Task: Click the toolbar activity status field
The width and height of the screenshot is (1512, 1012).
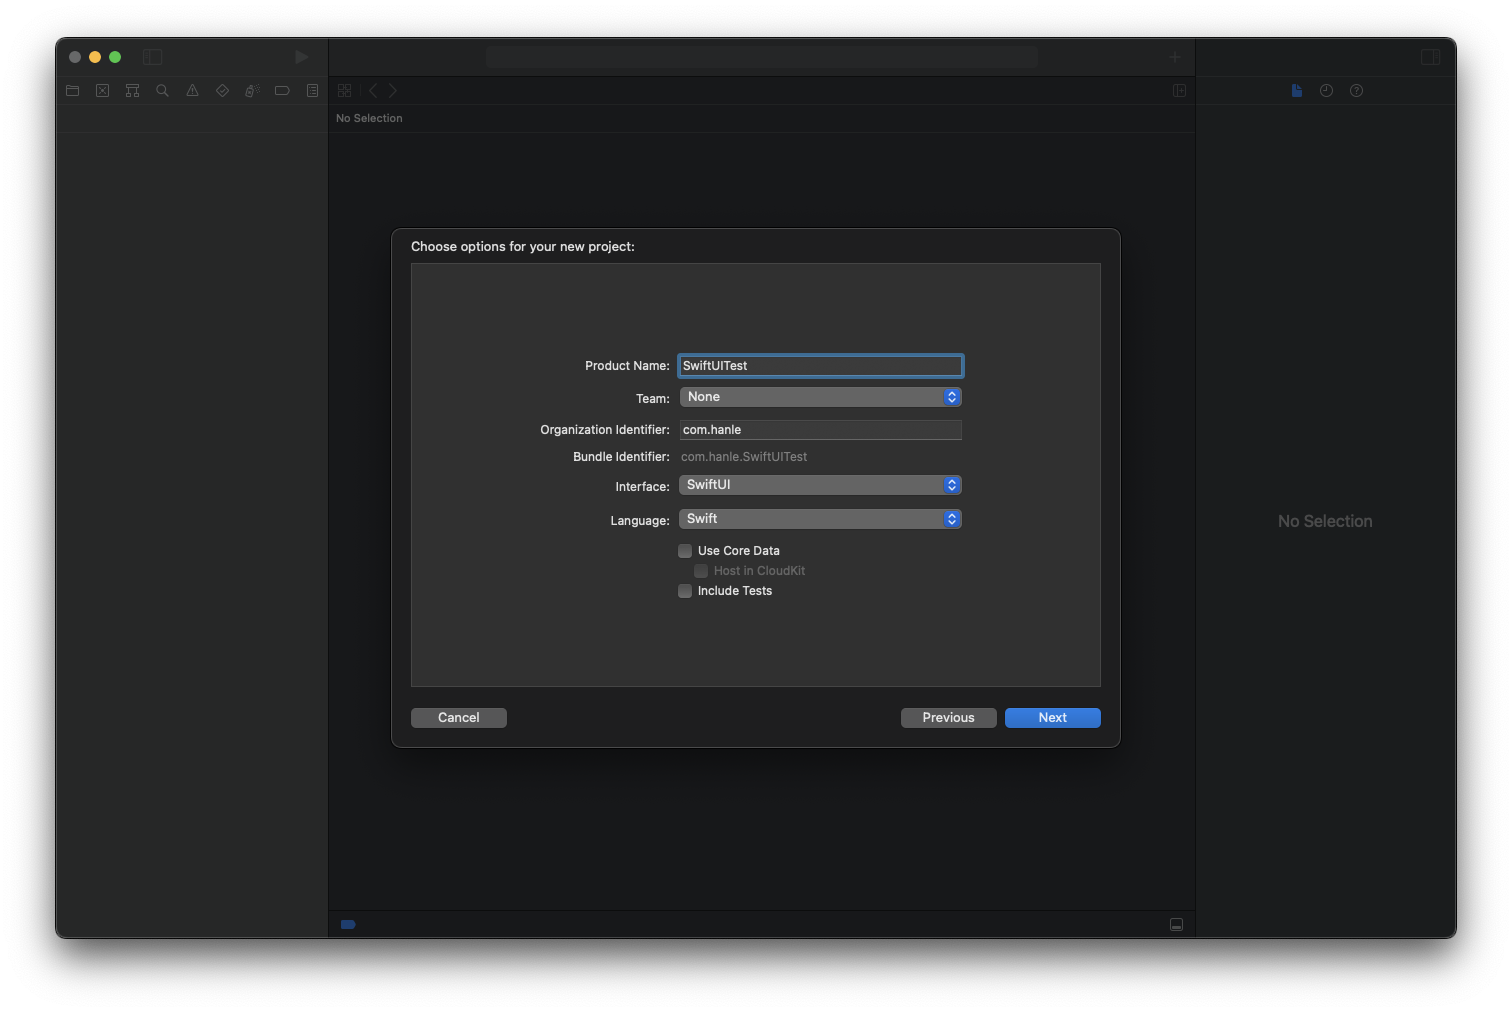Action: click(x=762, y=57)
